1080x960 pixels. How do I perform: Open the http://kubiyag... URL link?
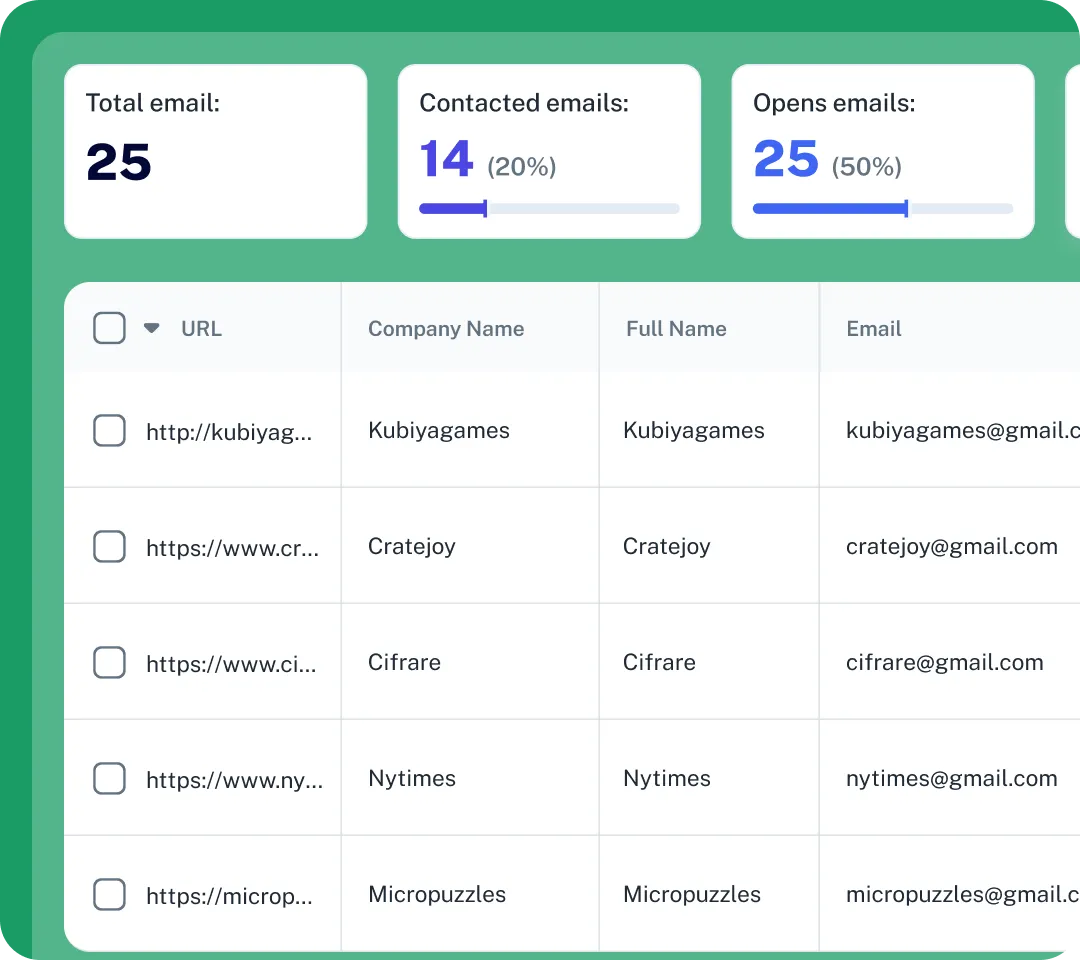[x=229, y=432]
